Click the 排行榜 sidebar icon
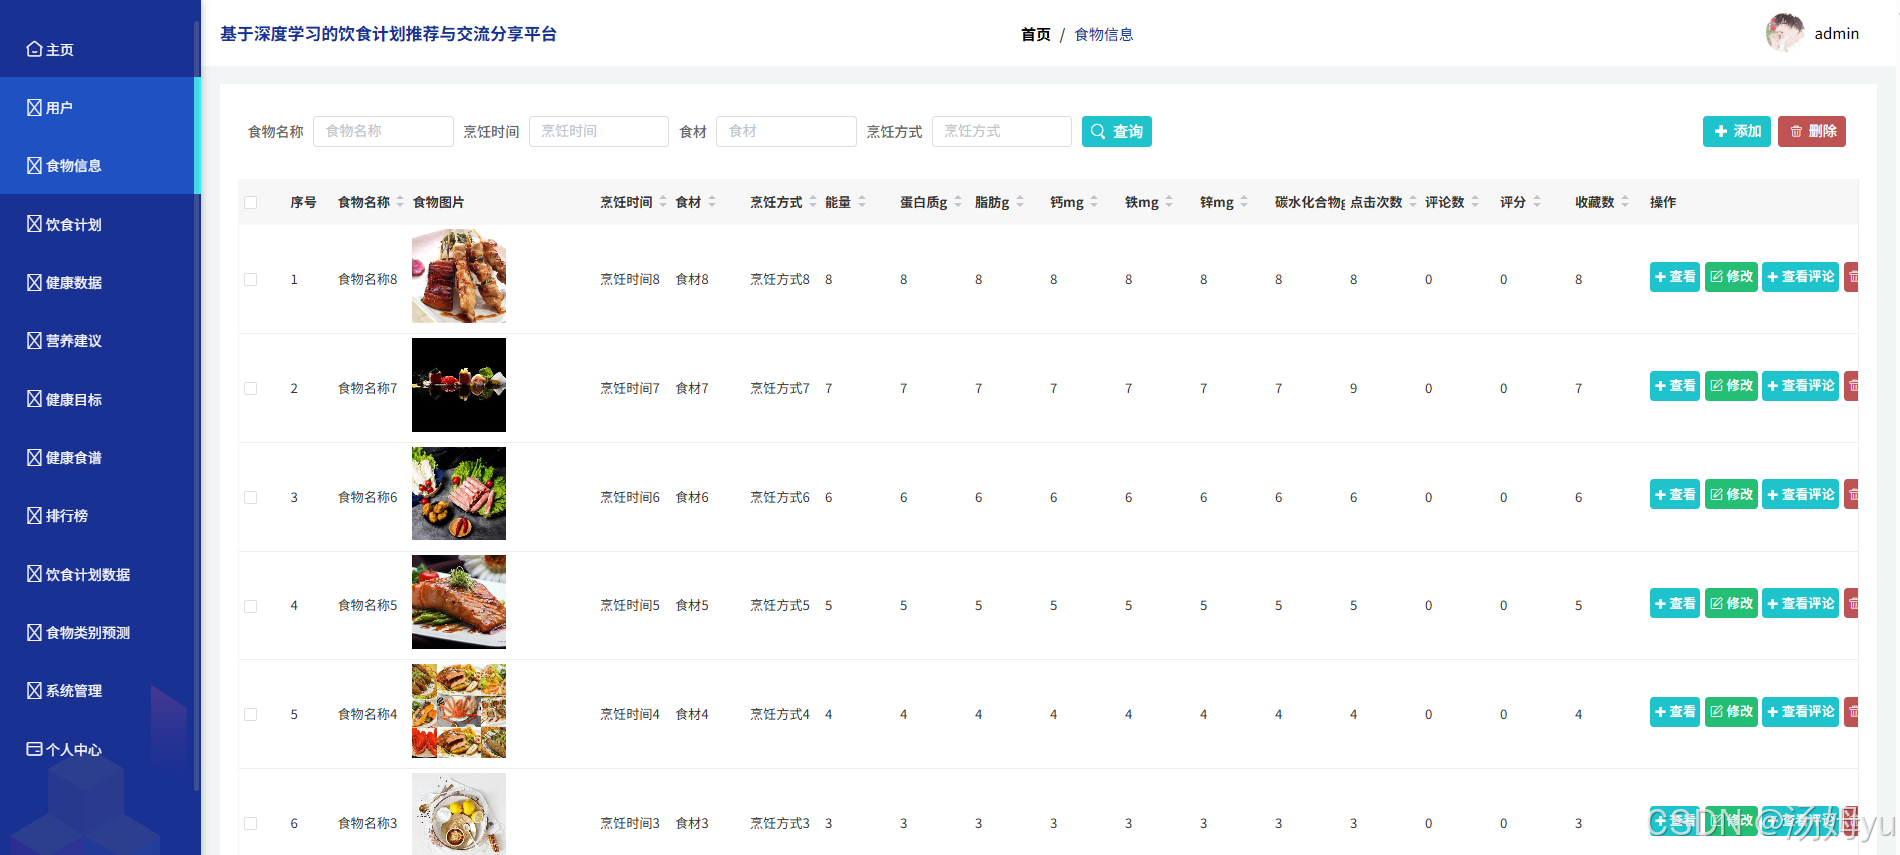The height and width of the screenshot is (855, 1900). click(34, 515)
